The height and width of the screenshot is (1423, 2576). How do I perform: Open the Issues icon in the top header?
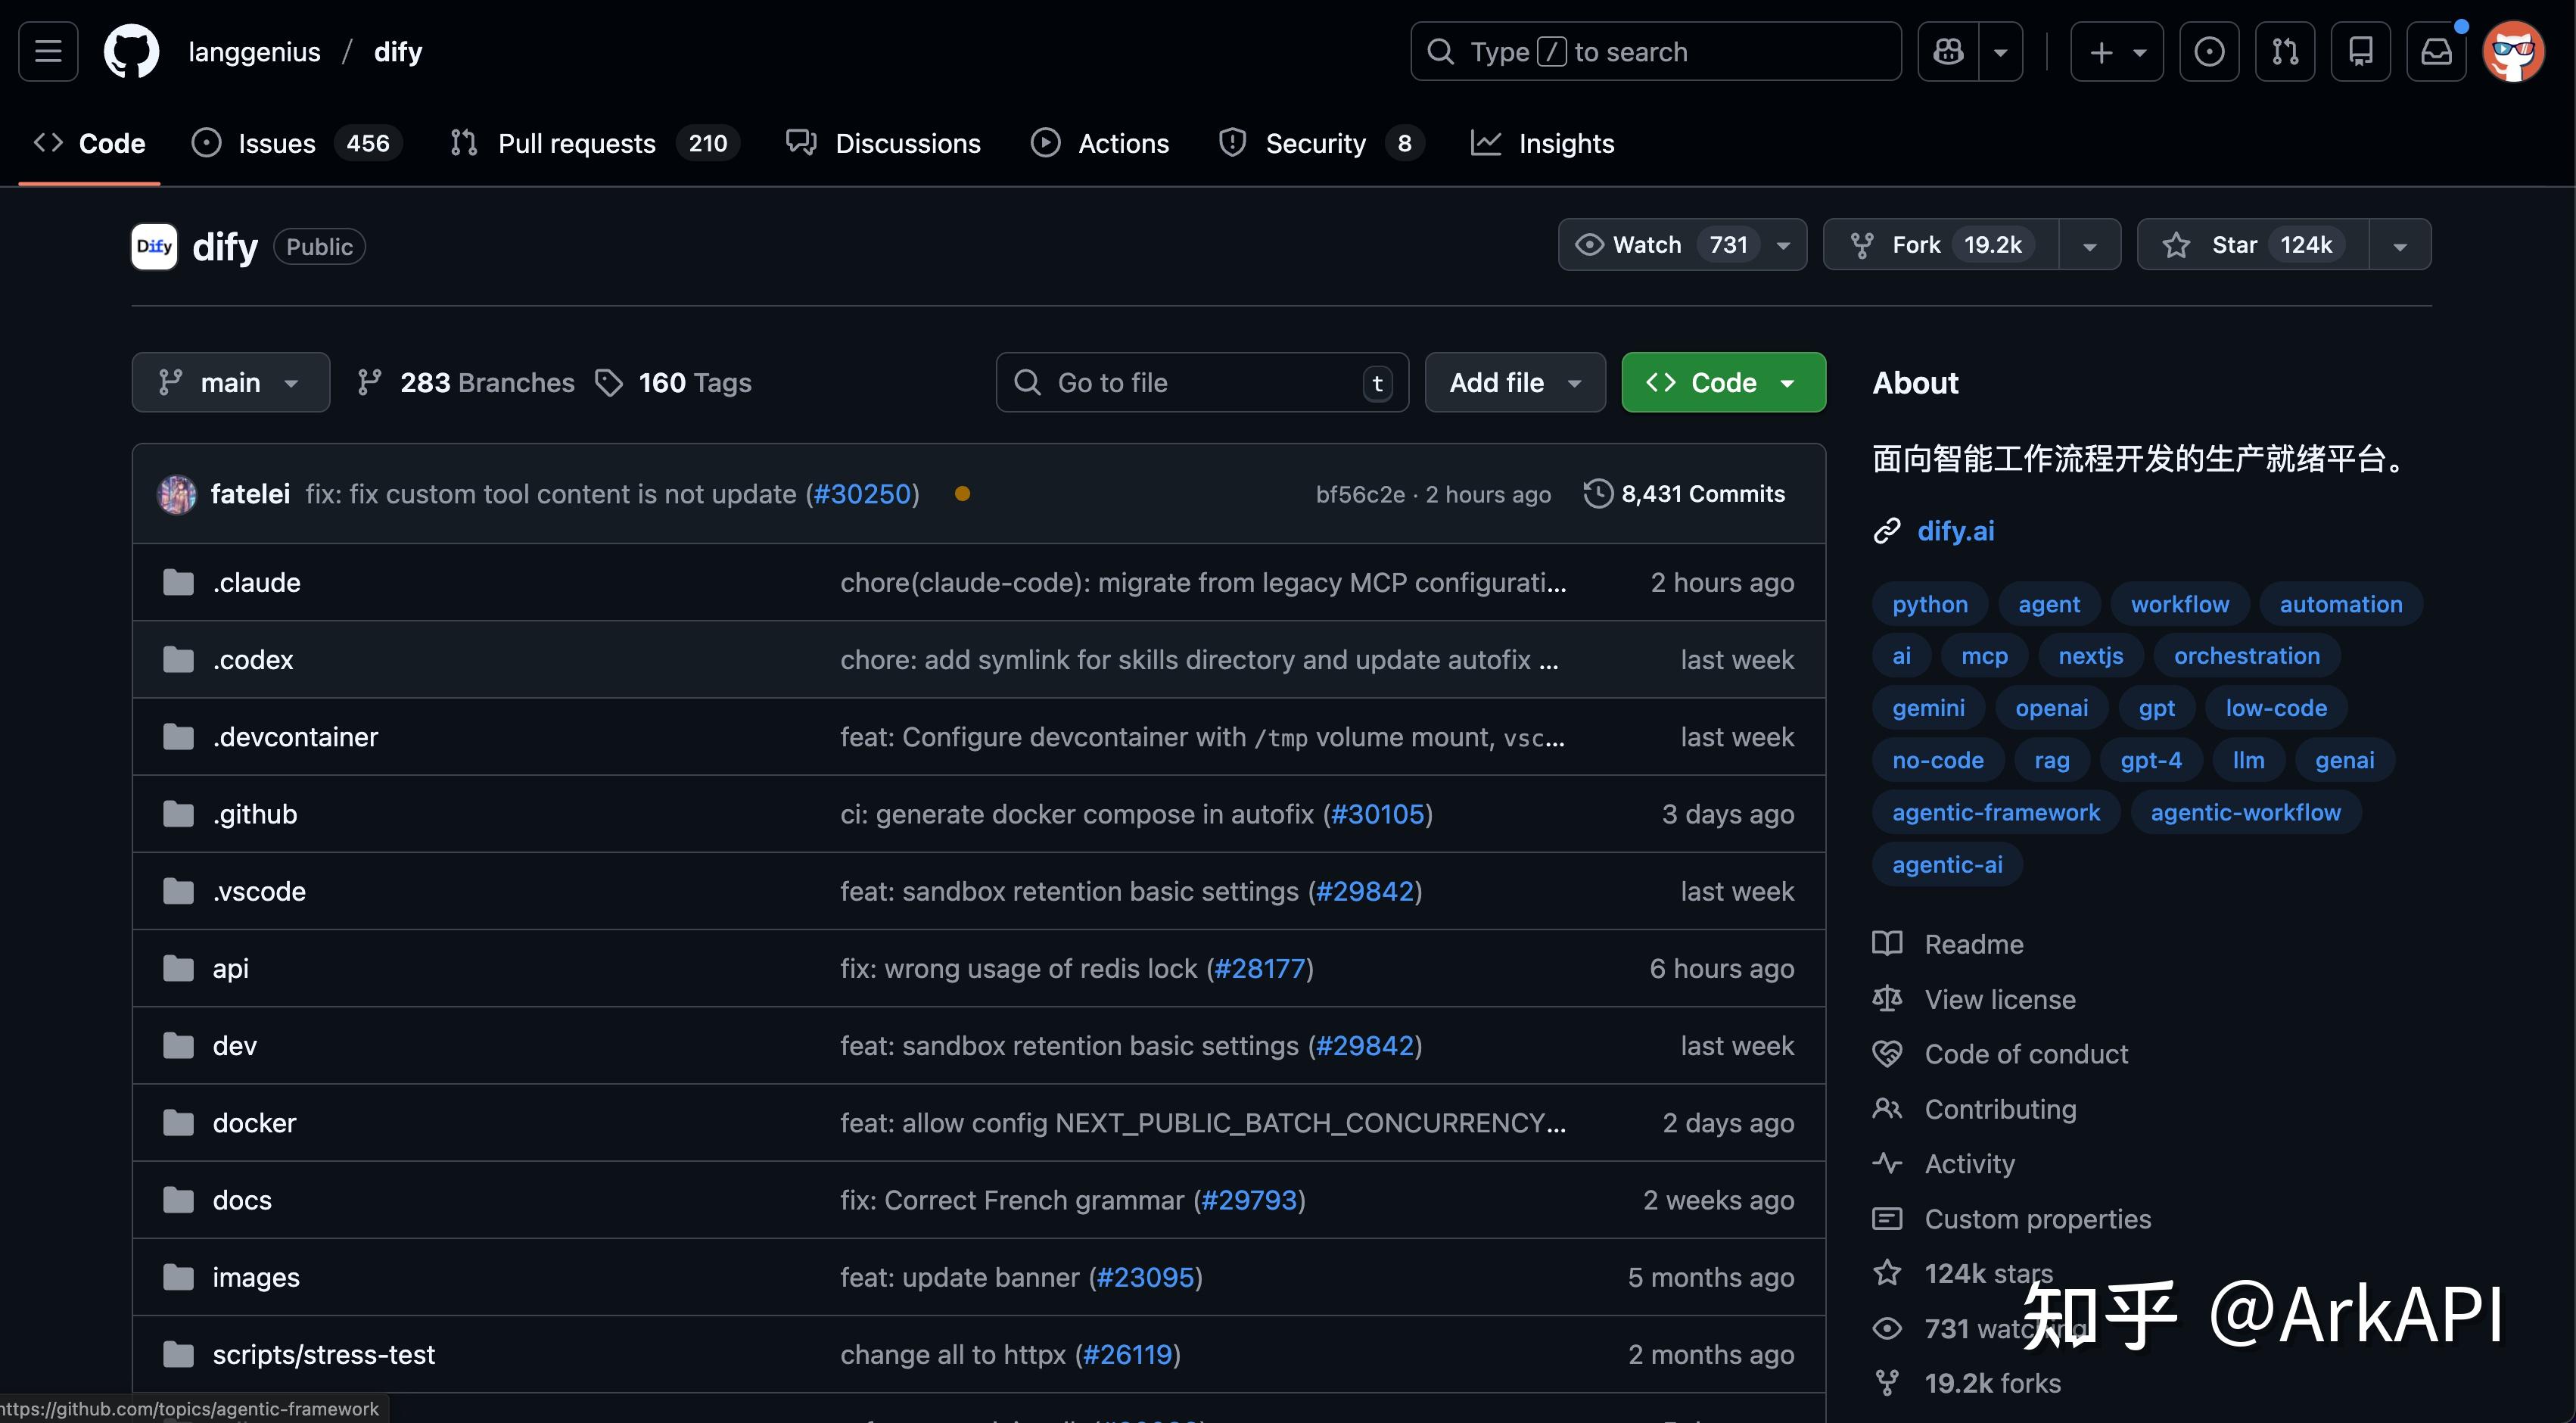click(x=2209, y=51)
